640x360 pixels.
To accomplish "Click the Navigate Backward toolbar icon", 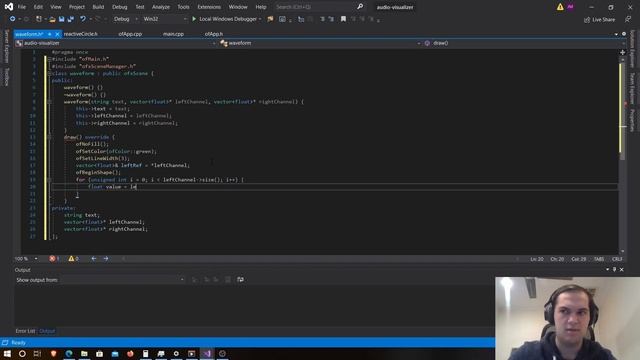I will (12, 19).
